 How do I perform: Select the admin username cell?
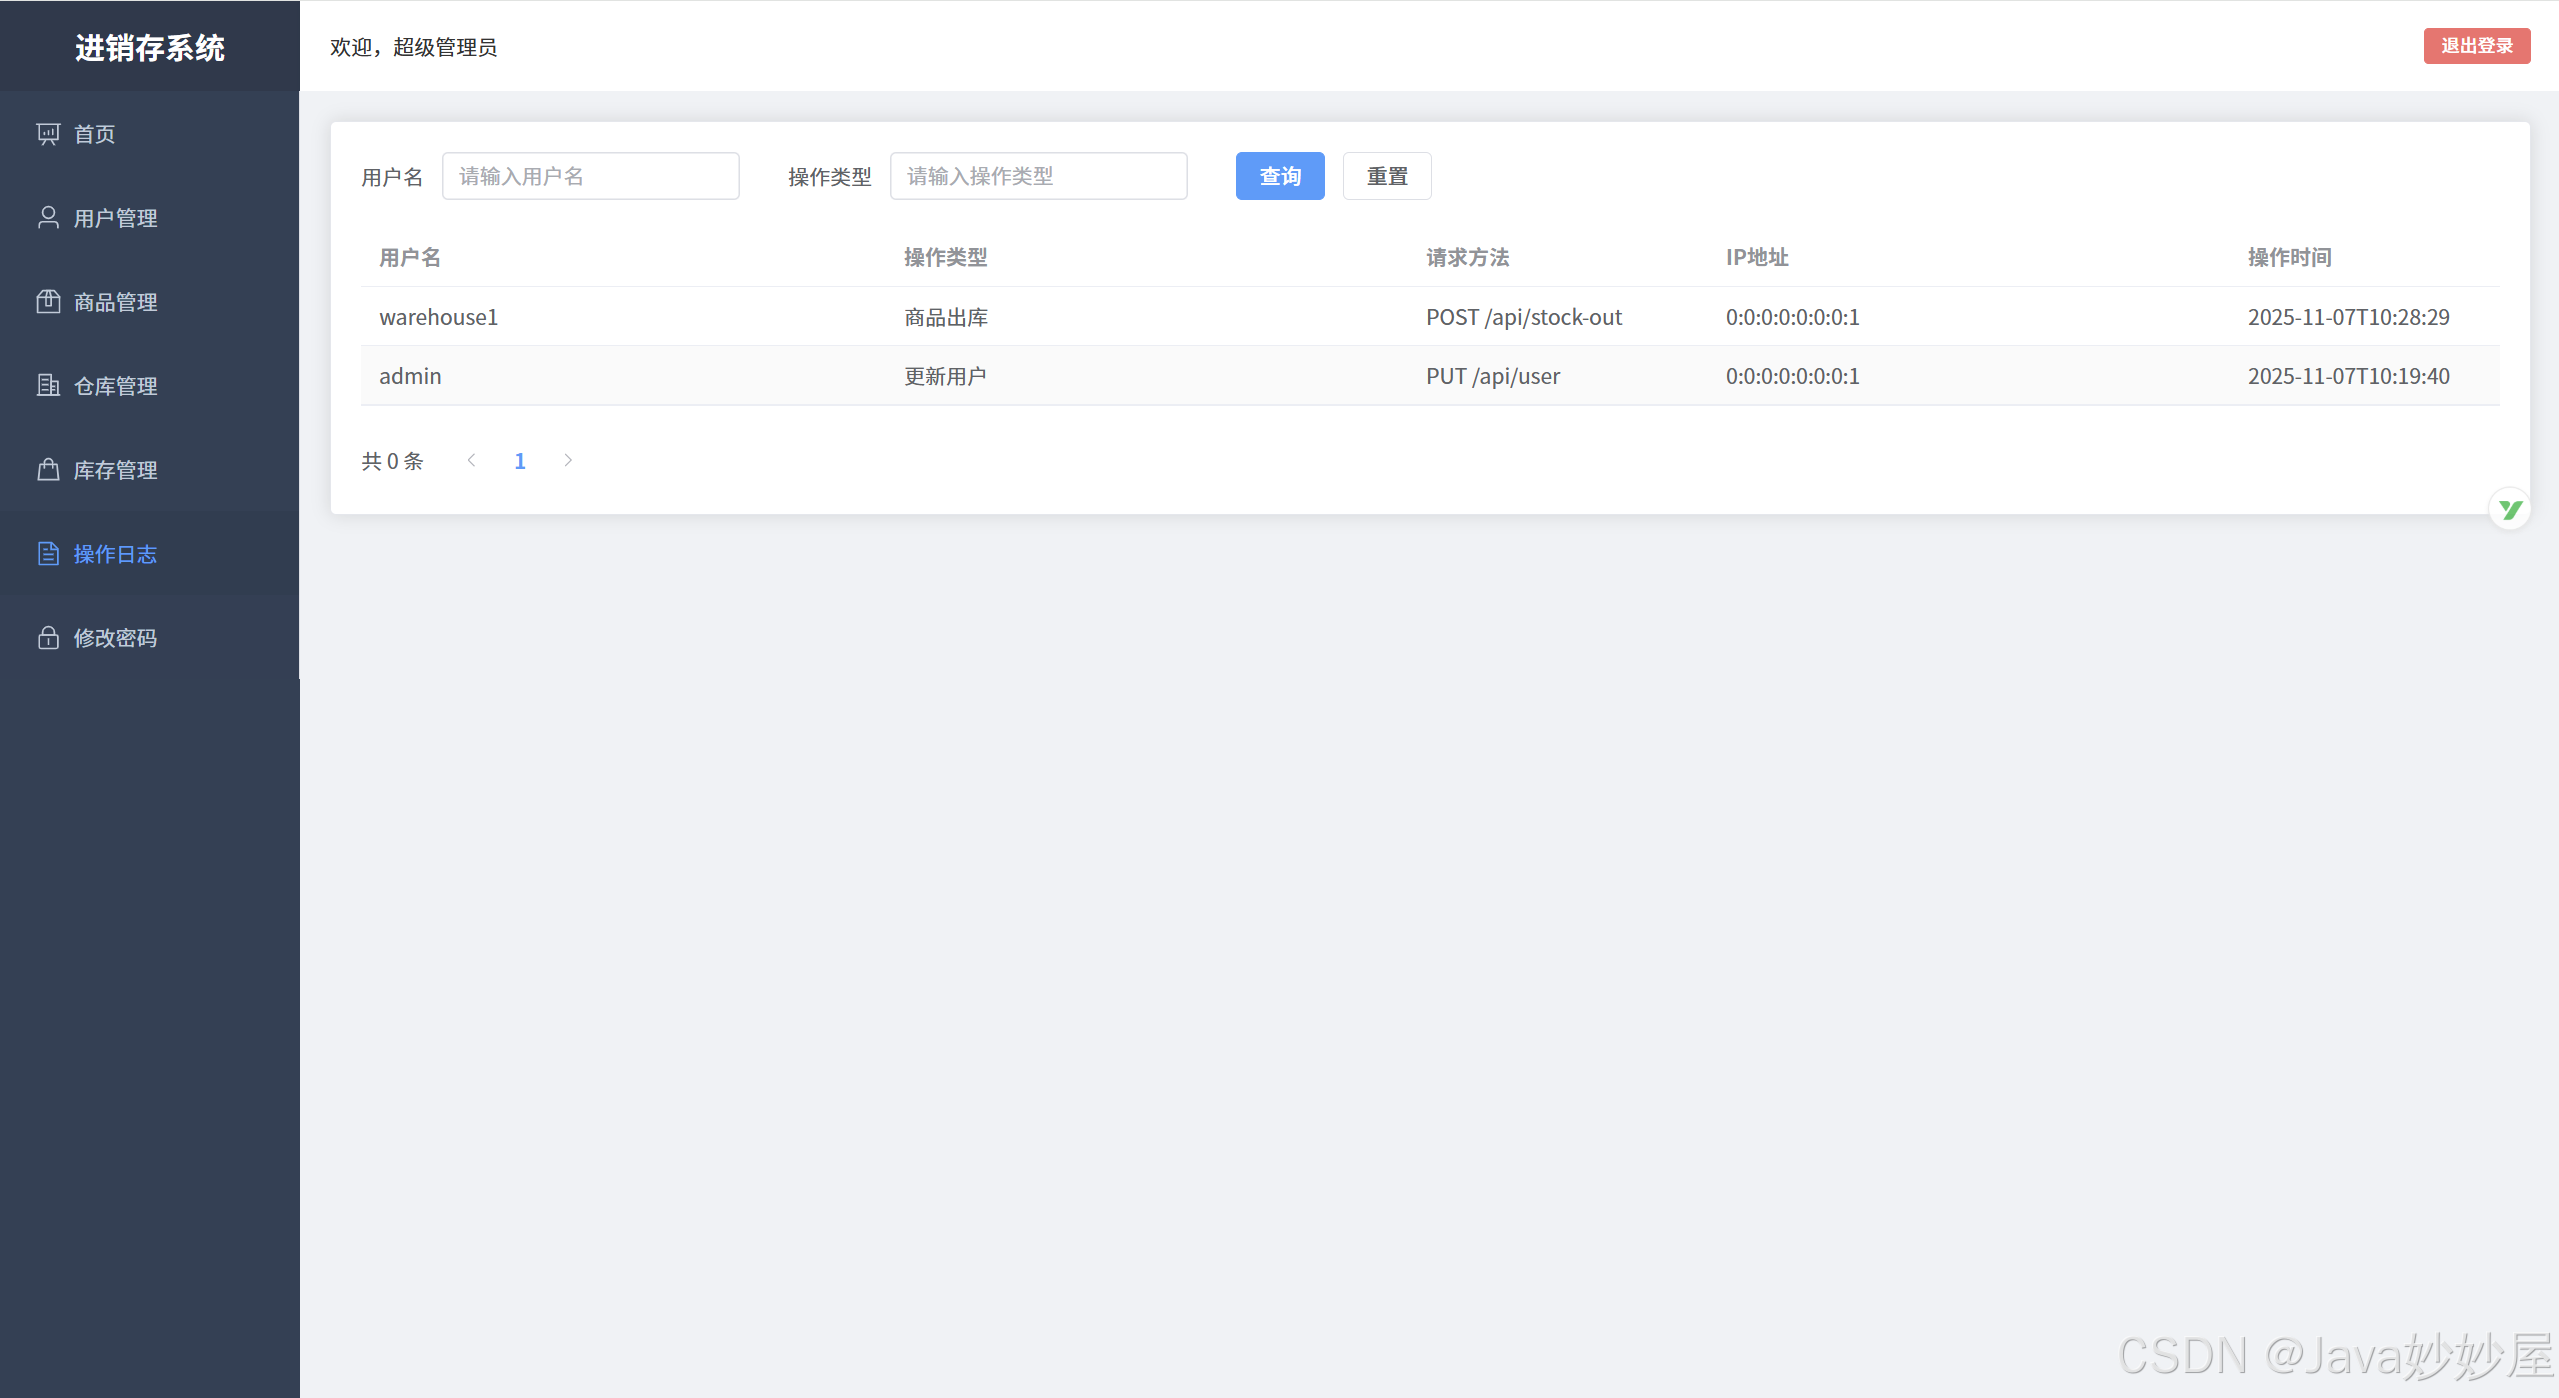click(x=410, y=376)
